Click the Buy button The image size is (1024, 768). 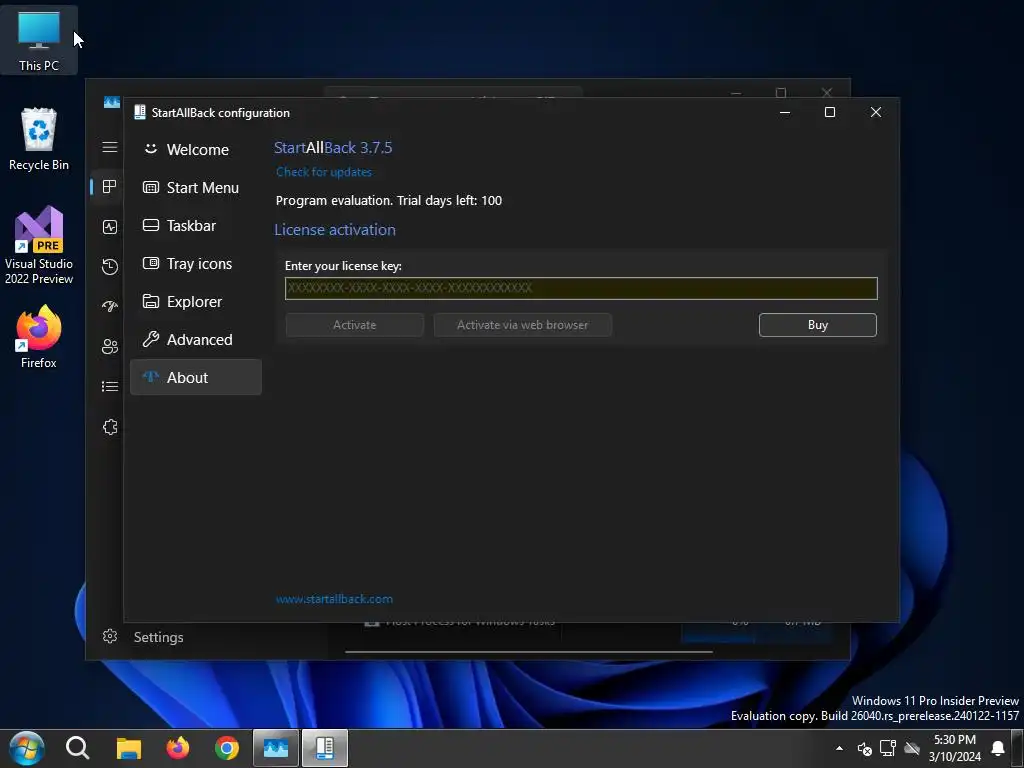click(818, 325)
